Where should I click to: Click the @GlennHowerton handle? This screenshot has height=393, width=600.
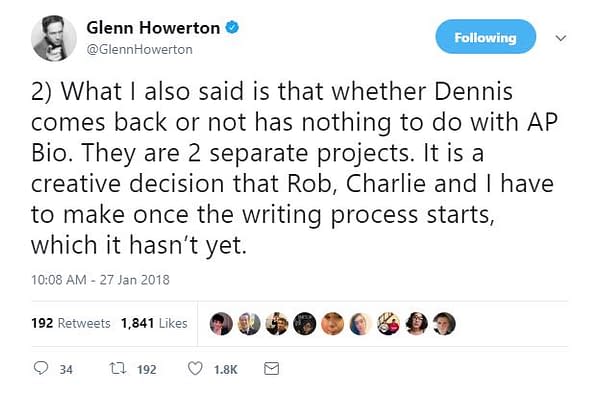click(140, 50)
